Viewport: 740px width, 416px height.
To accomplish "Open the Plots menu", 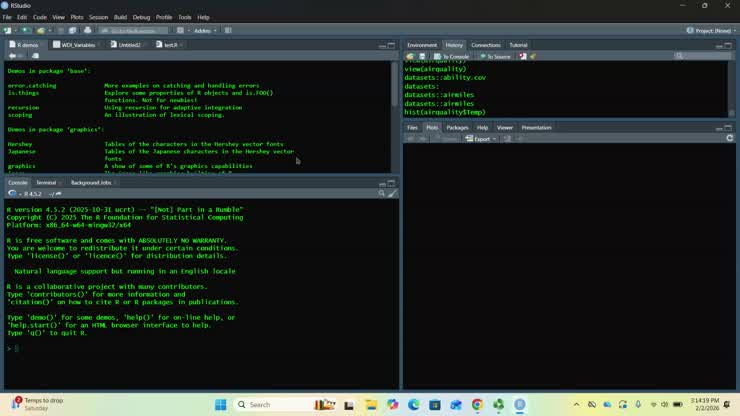I will coord(77,17).
